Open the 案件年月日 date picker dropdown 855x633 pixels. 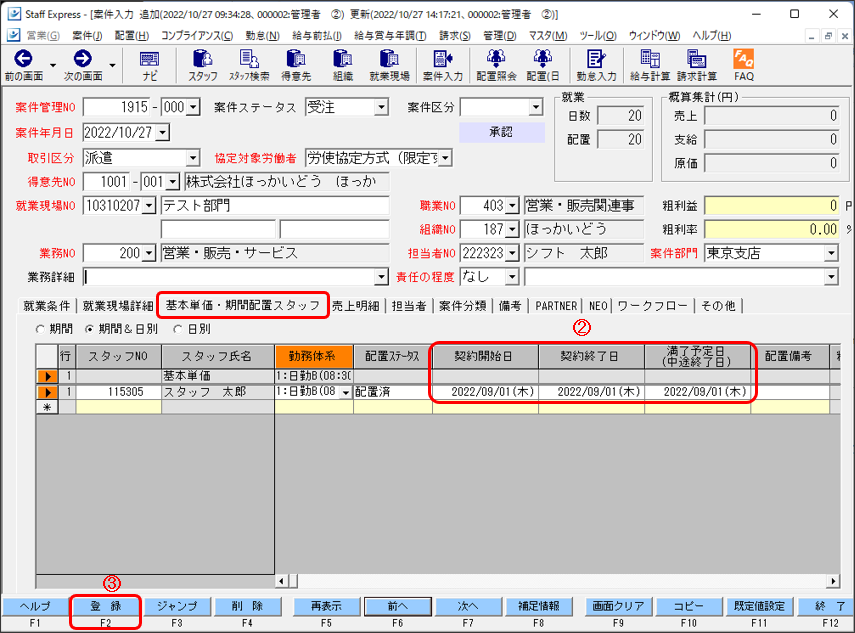click(162, 132)
